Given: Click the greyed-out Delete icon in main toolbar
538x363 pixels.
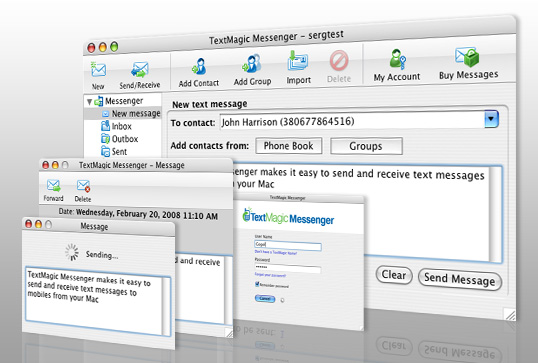Looking at the screenshot, I should (x=339, y=60).
